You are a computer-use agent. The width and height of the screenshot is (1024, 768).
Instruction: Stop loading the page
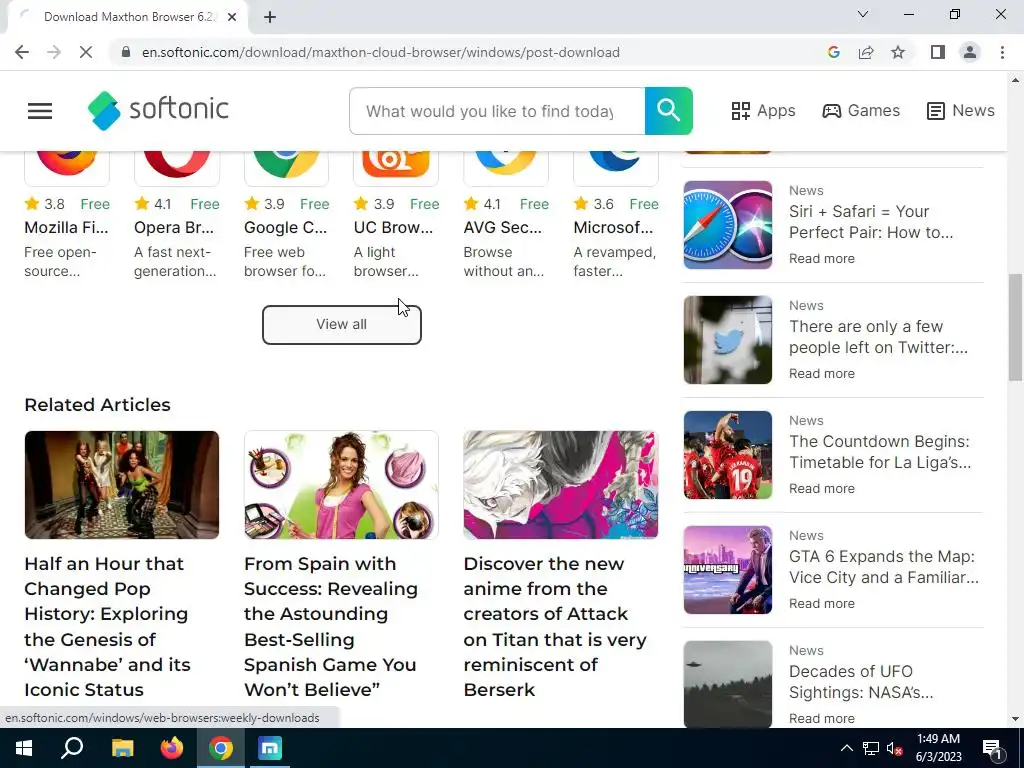tap(86, 52)
